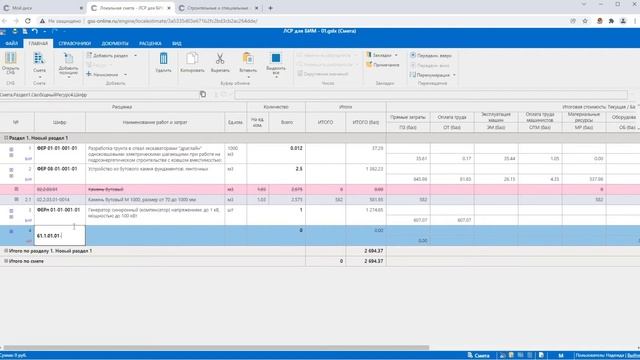Open browser extensions puzzle icon
The width and height of the screenshot is (640, 360).
(x=611, y=21)
